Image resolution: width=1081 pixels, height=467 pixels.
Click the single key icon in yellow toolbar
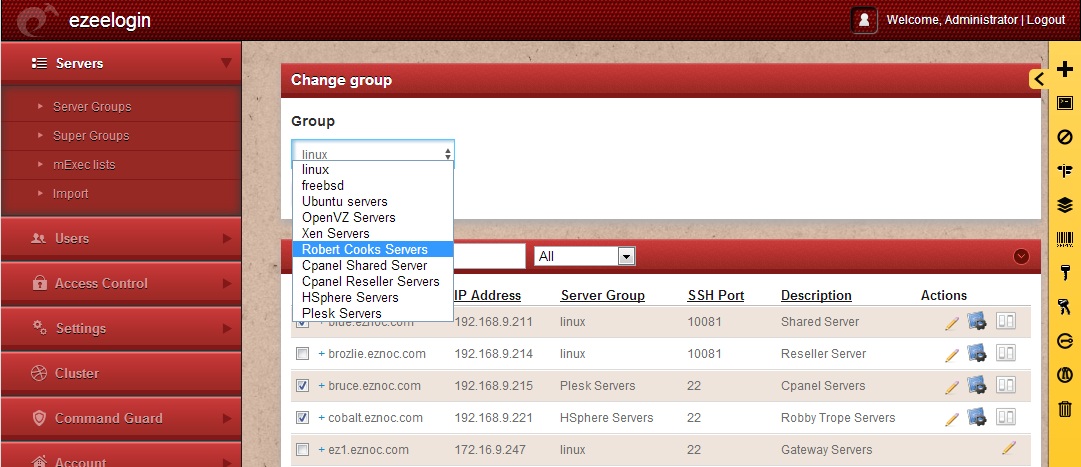[1064, 272]
